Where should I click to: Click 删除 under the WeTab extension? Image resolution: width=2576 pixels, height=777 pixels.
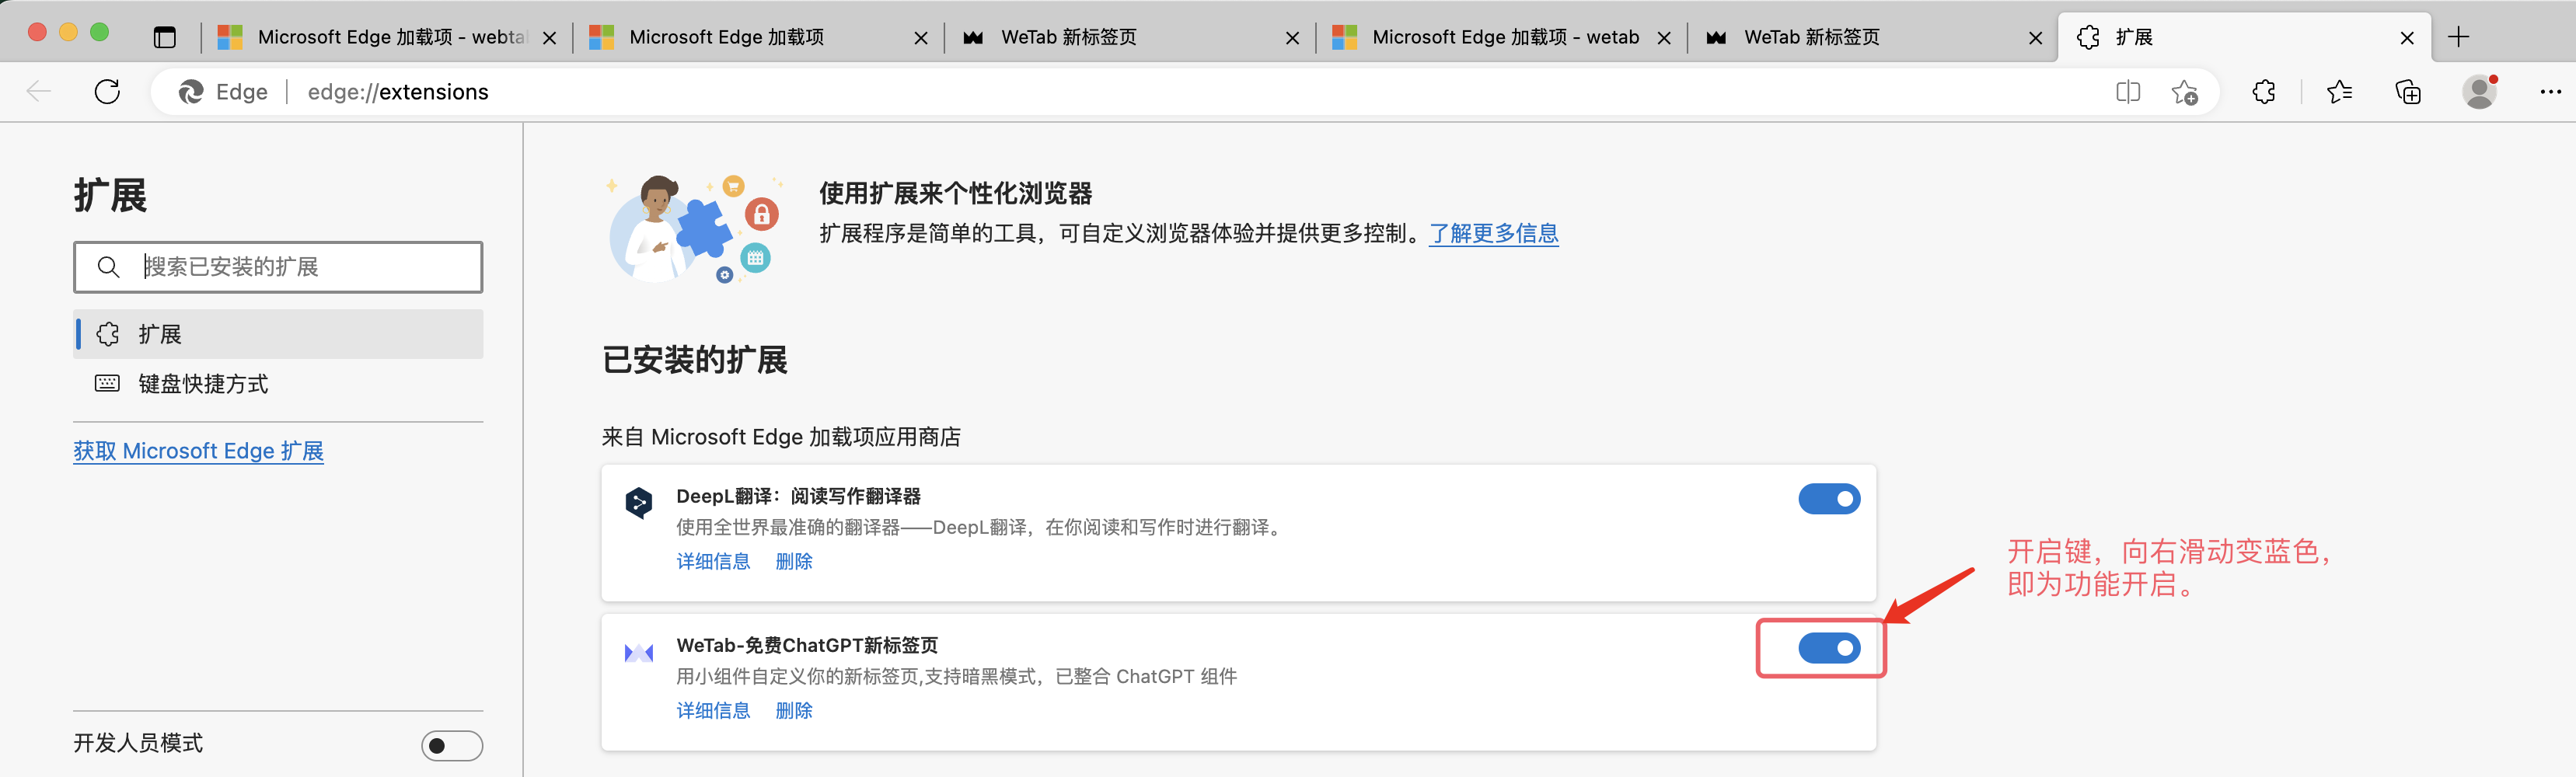coord(794,710)
